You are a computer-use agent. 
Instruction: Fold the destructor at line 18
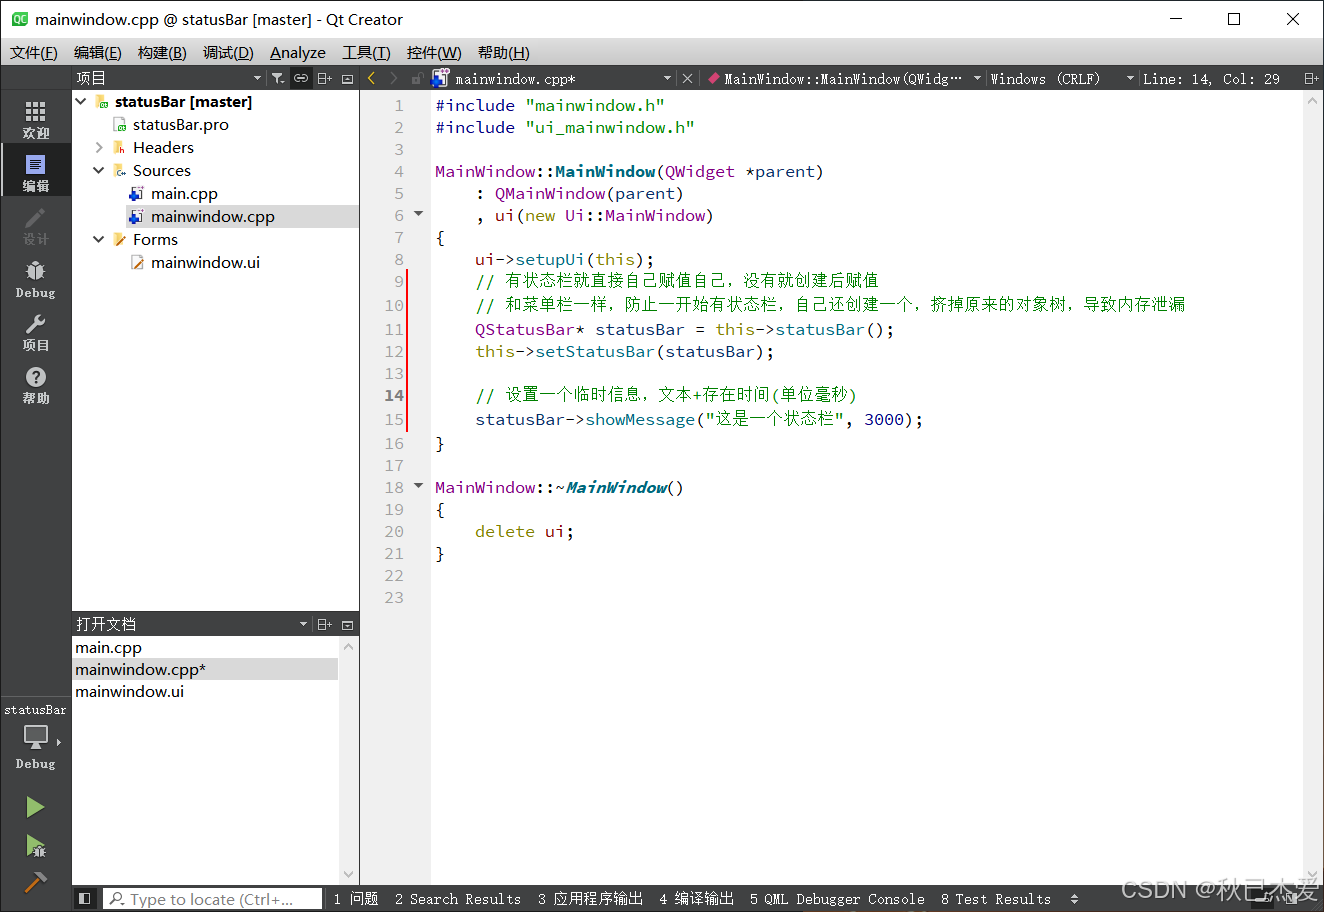pos(419,486)
